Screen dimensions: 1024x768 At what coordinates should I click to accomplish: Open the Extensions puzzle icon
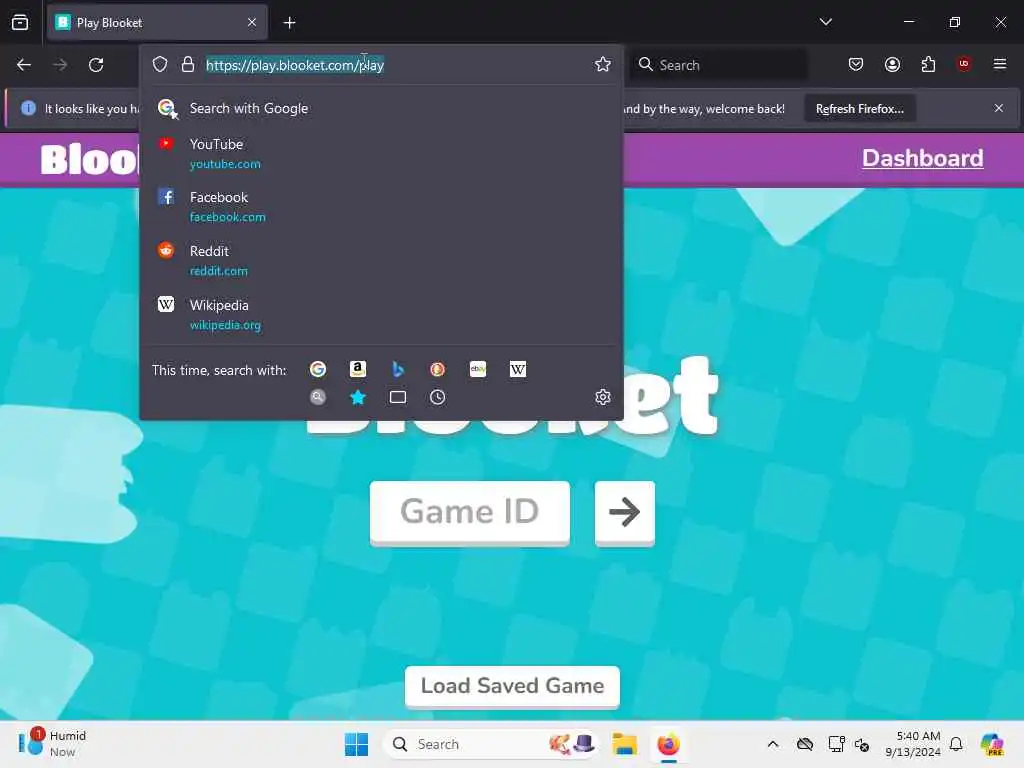tap(928, 64)
